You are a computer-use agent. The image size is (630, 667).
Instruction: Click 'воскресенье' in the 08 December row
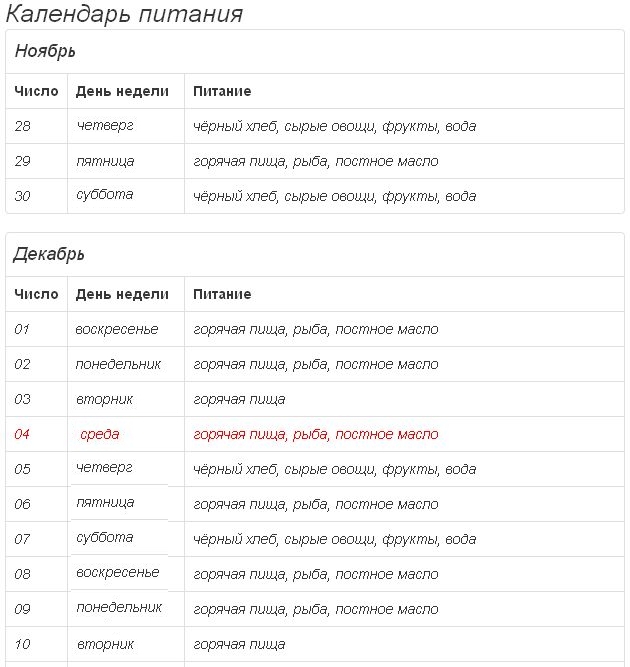[117, 572]
